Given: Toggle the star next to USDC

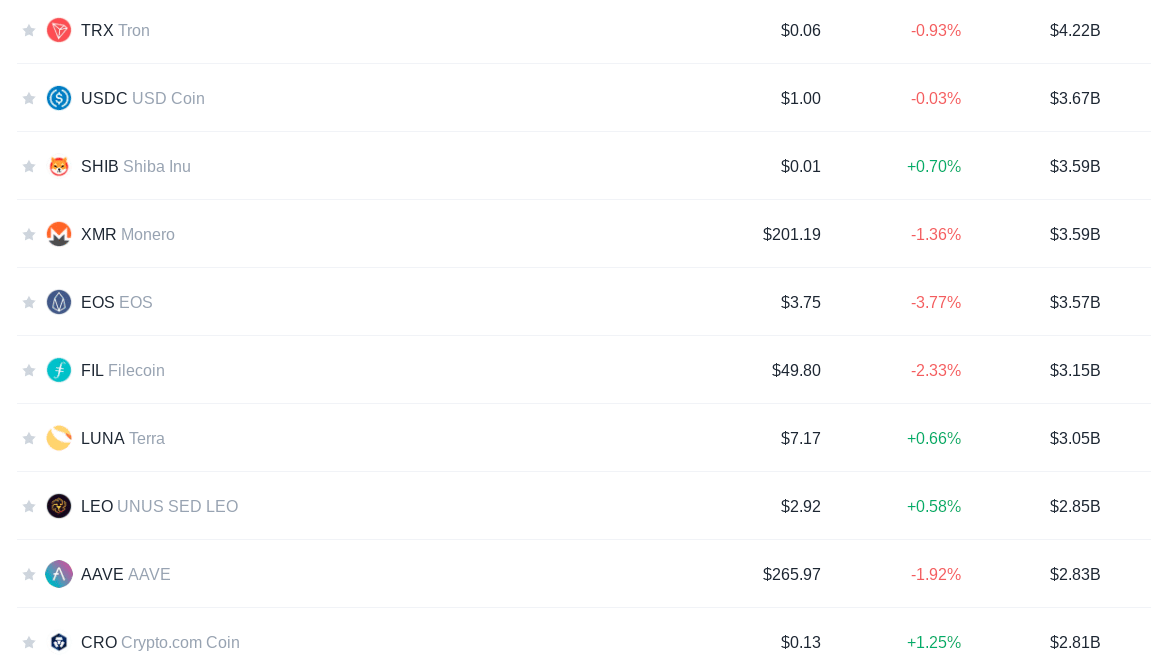Looking at the screenshot, I should click(x=29, y=98).
